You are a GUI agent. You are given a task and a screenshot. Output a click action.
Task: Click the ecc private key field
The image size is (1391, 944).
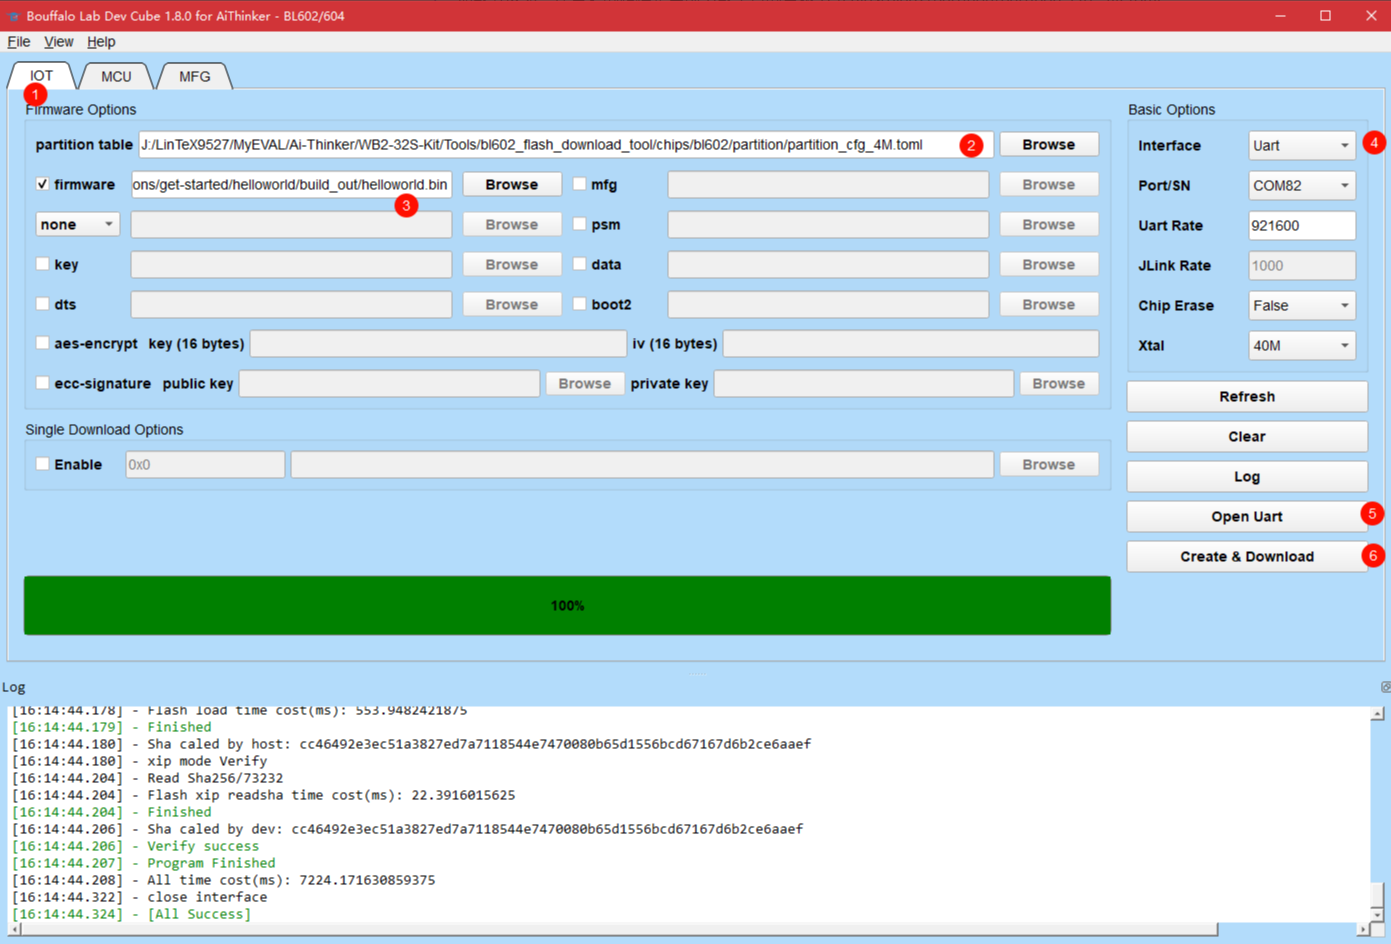(863, 383)
